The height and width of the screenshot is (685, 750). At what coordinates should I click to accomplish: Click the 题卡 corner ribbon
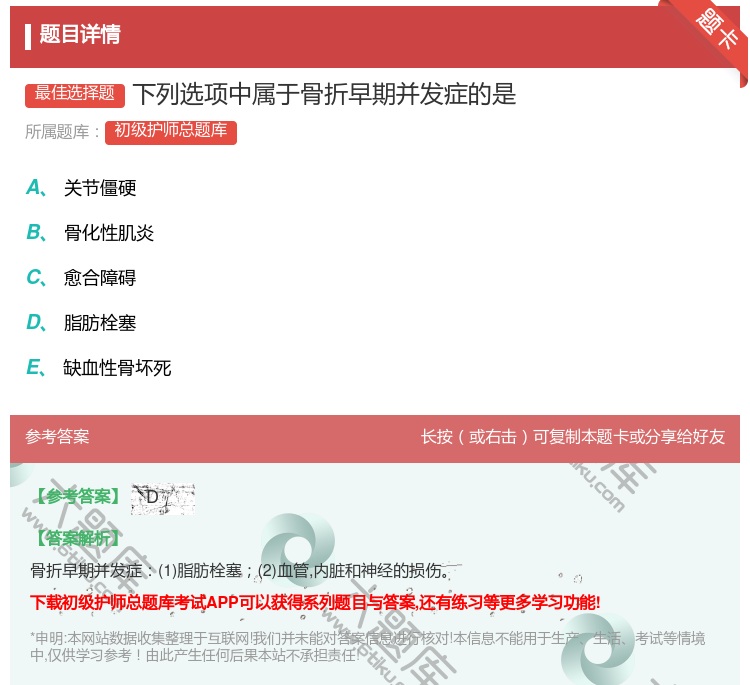point(715,30)
